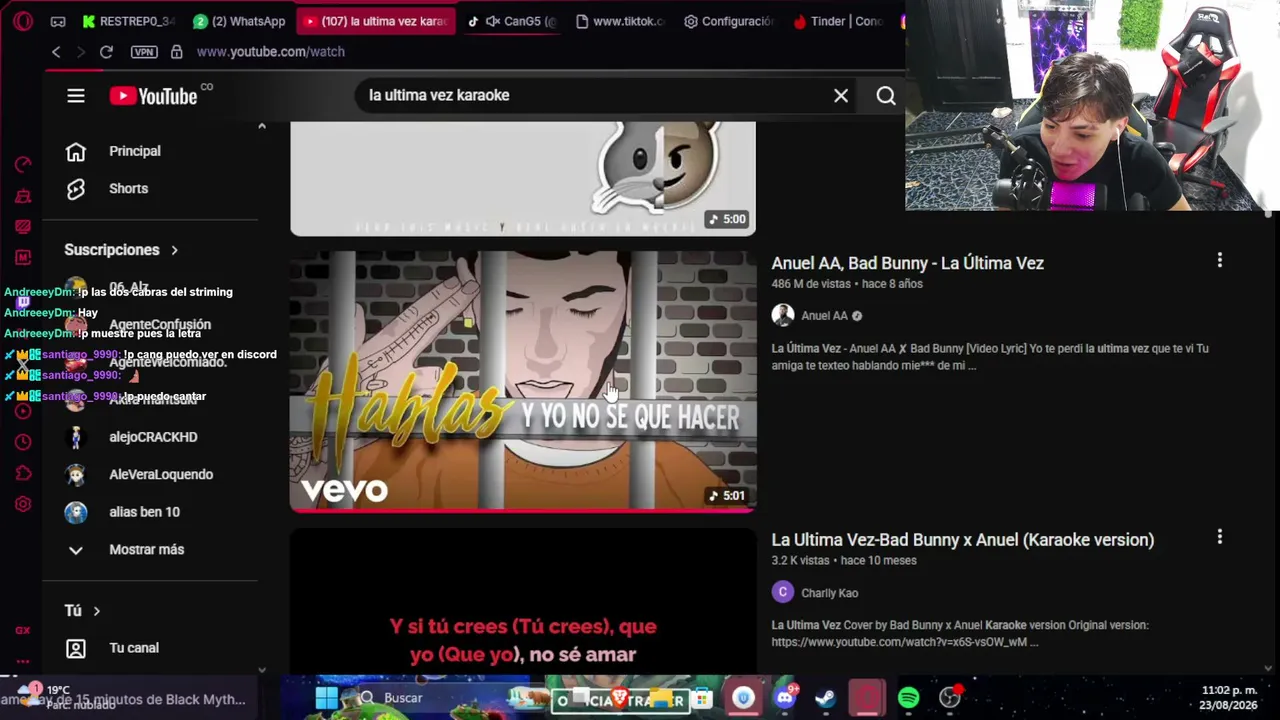
Task: Open La Ultima Vez Karaoke version title
Action: click(962, 540)
